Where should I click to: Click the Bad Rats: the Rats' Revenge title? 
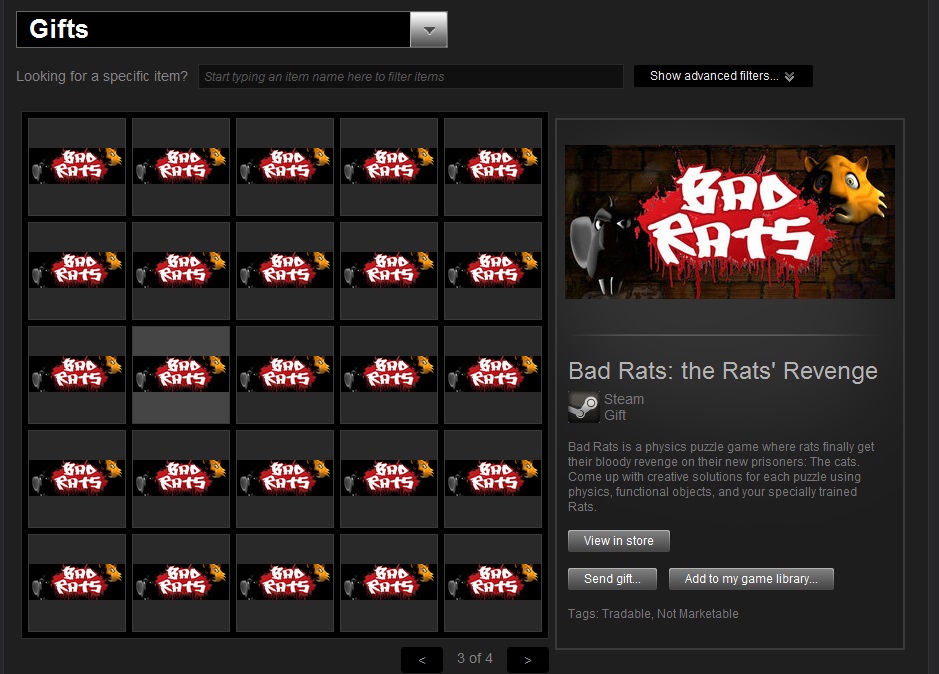pyautogui.click(x=723, y=371)
